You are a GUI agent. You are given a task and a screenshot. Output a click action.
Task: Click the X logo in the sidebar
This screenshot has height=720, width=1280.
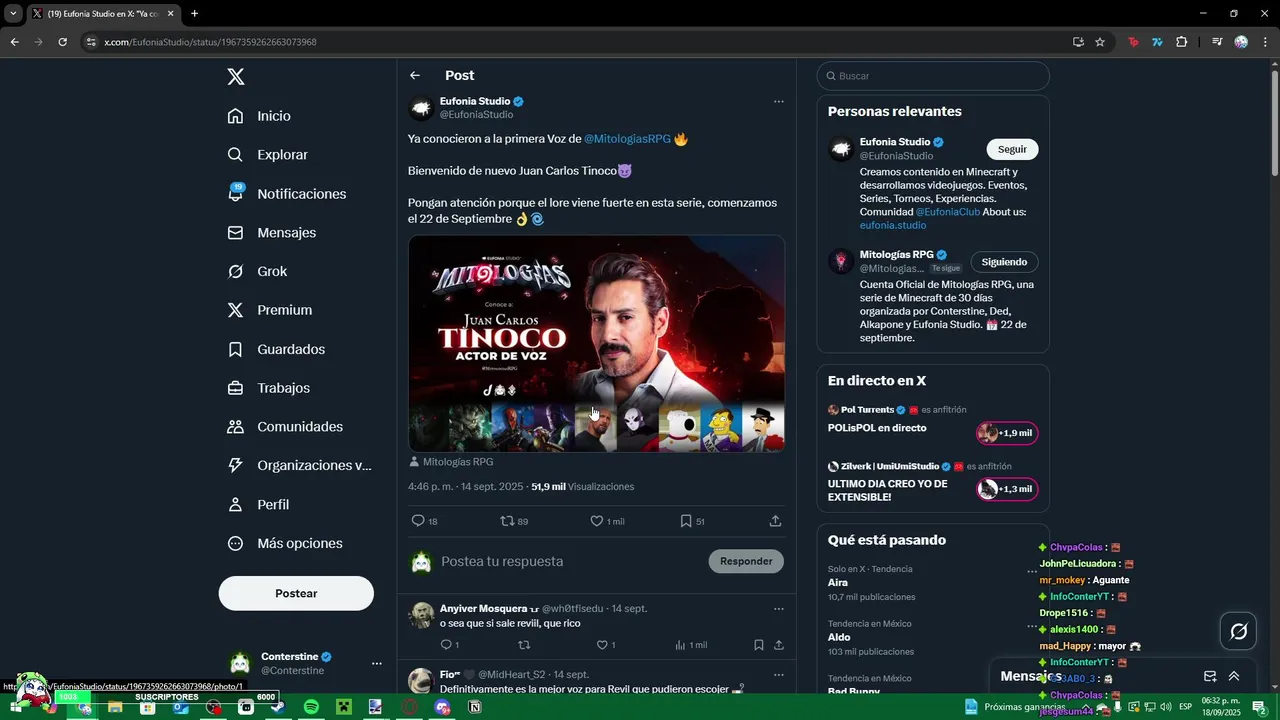(x=235, y=77)
